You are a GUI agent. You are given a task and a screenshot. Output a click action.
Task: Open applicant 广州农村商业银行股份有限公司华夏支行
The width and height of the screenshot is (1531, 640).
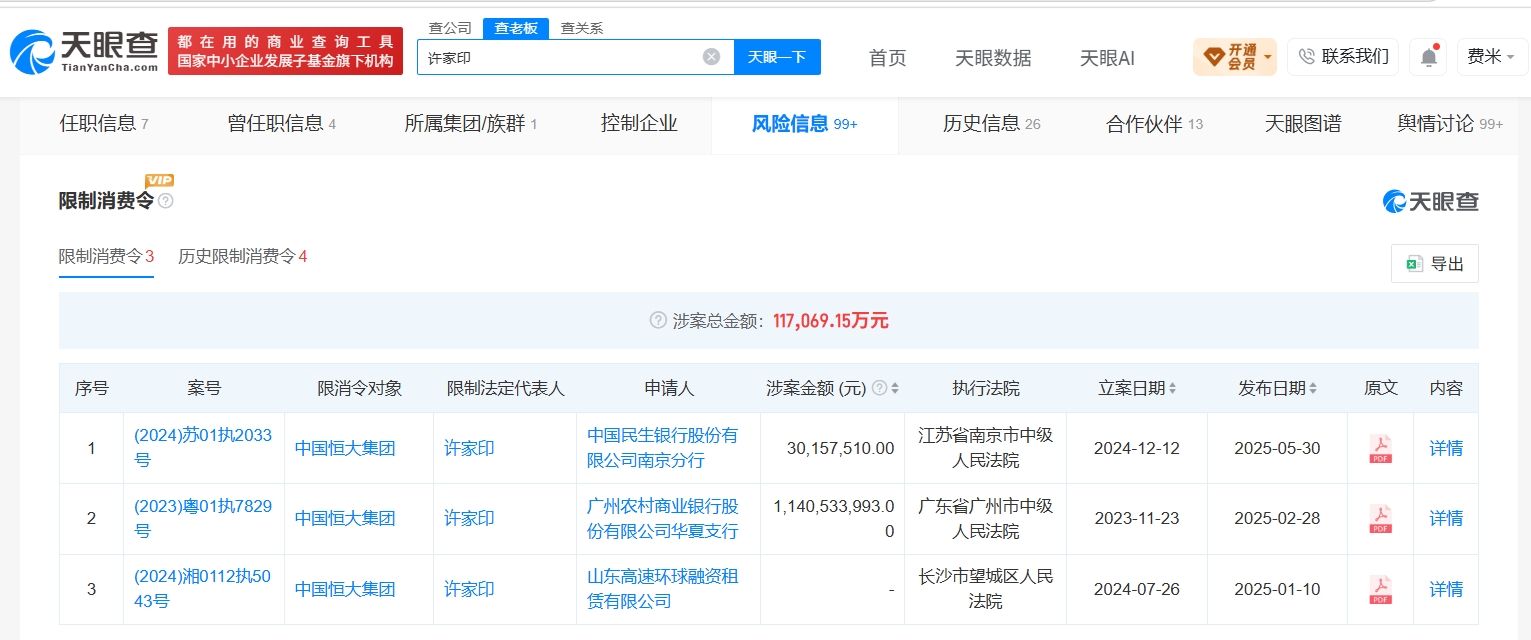[662, 518]
